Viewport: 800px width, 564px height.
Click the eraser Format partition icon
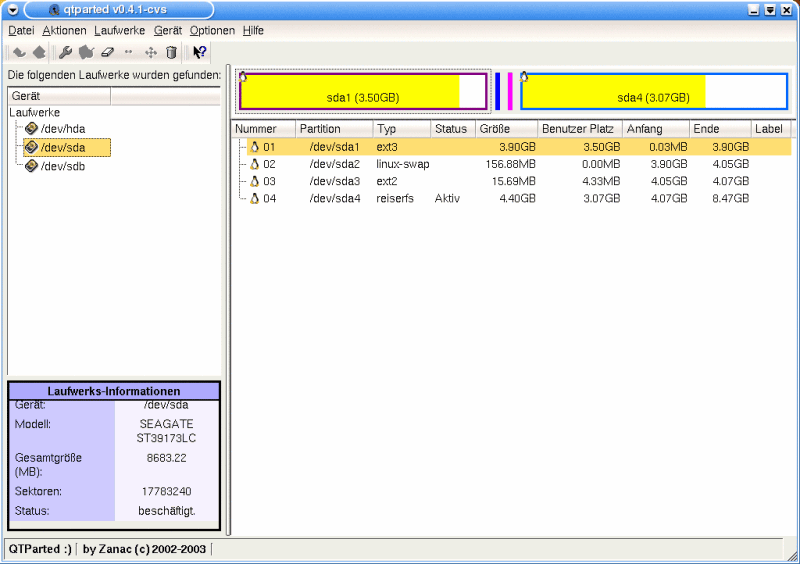(108, 52)
